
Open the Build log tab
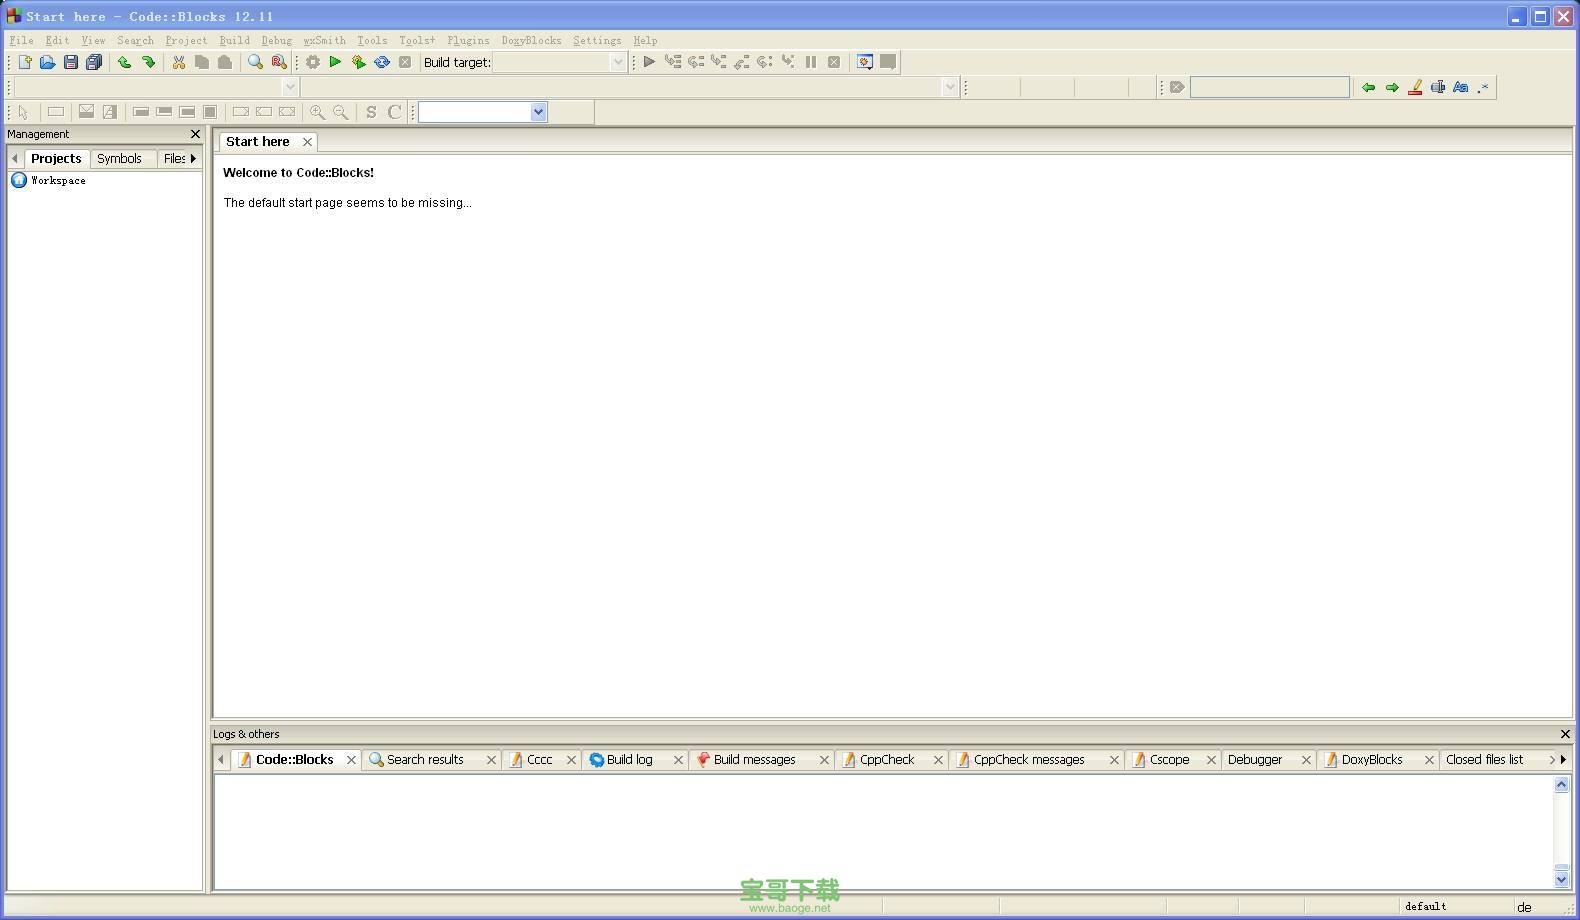630,759
